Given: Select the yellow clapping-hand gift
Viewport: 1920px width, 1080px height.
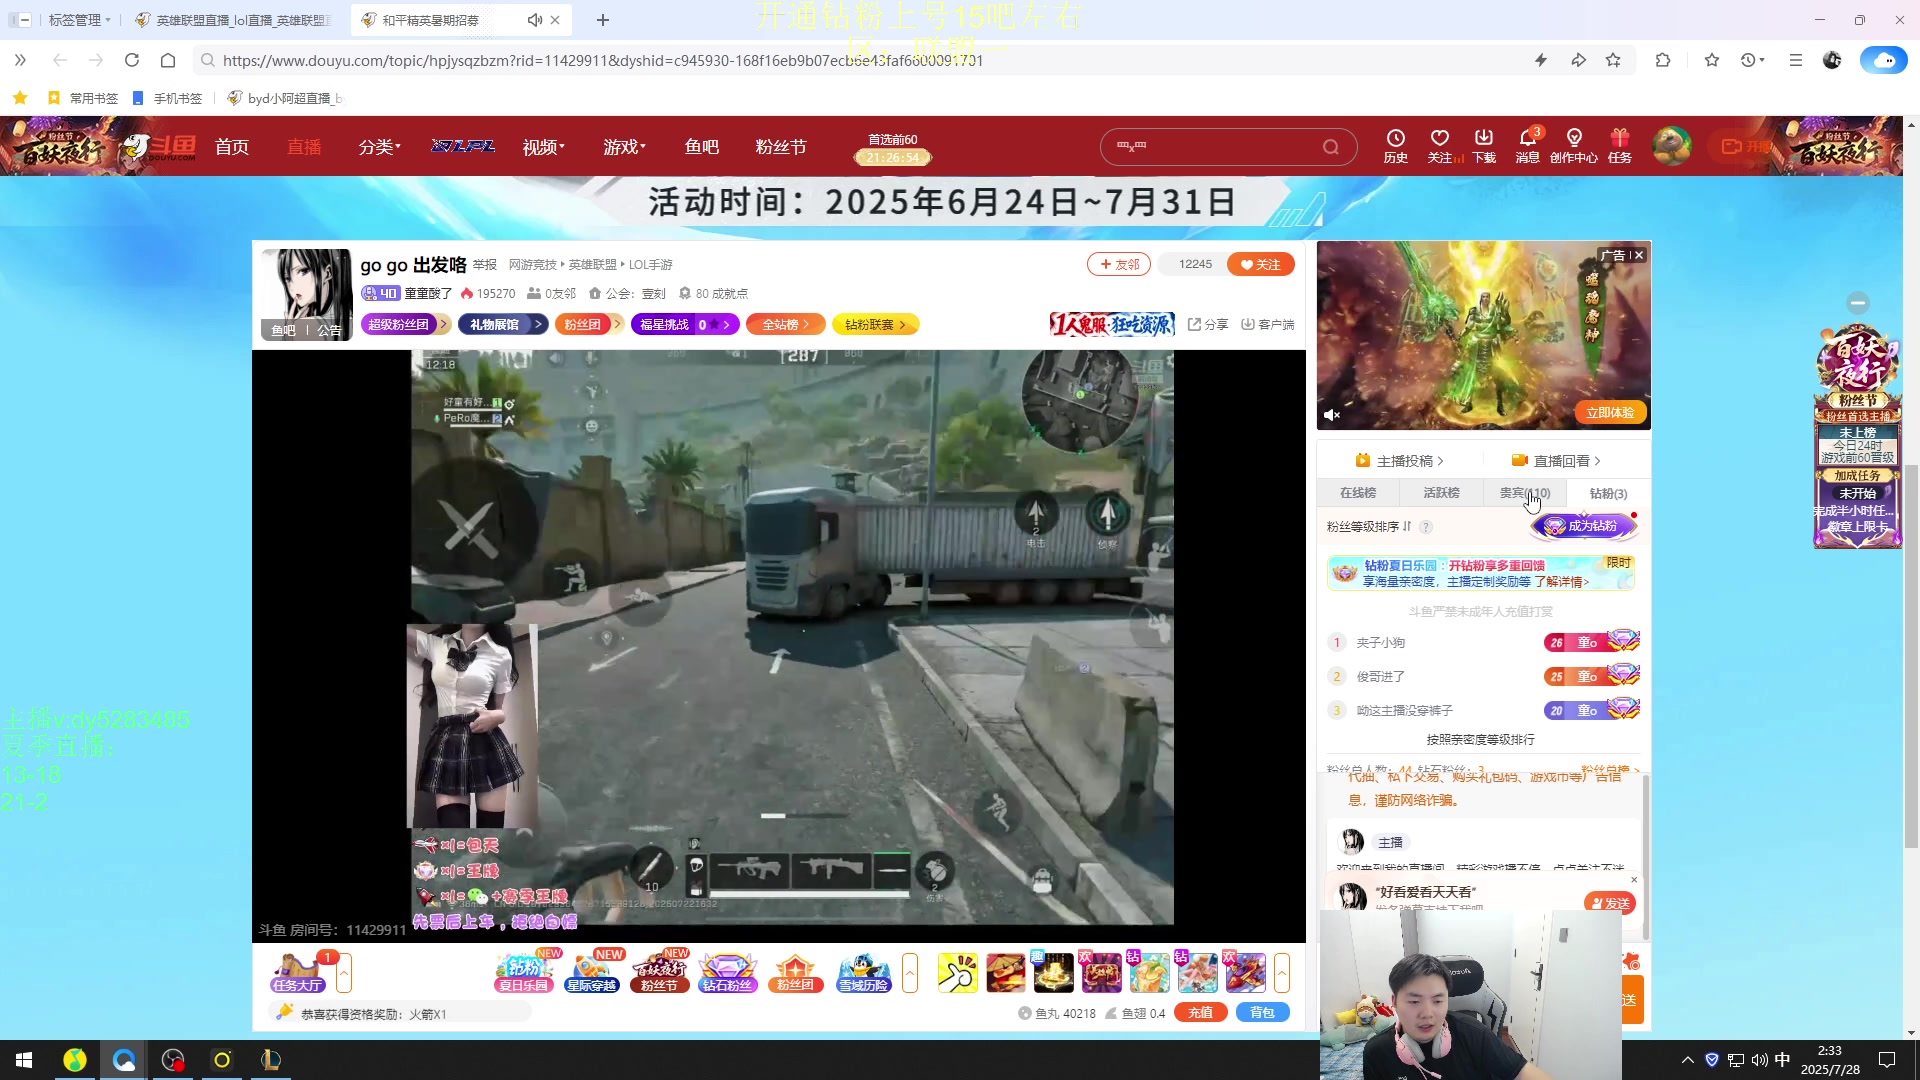Looking at the screenshot, I should pyautogui.click(x=958, y=972).
